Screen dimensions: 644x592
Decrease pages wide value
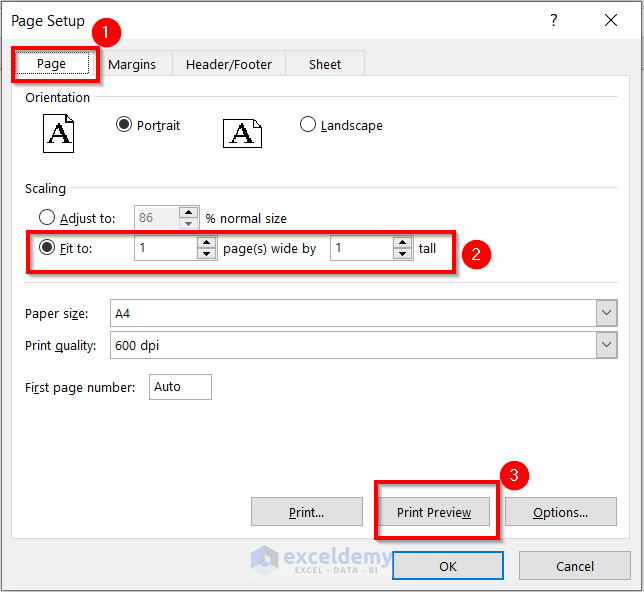point(206,253)
